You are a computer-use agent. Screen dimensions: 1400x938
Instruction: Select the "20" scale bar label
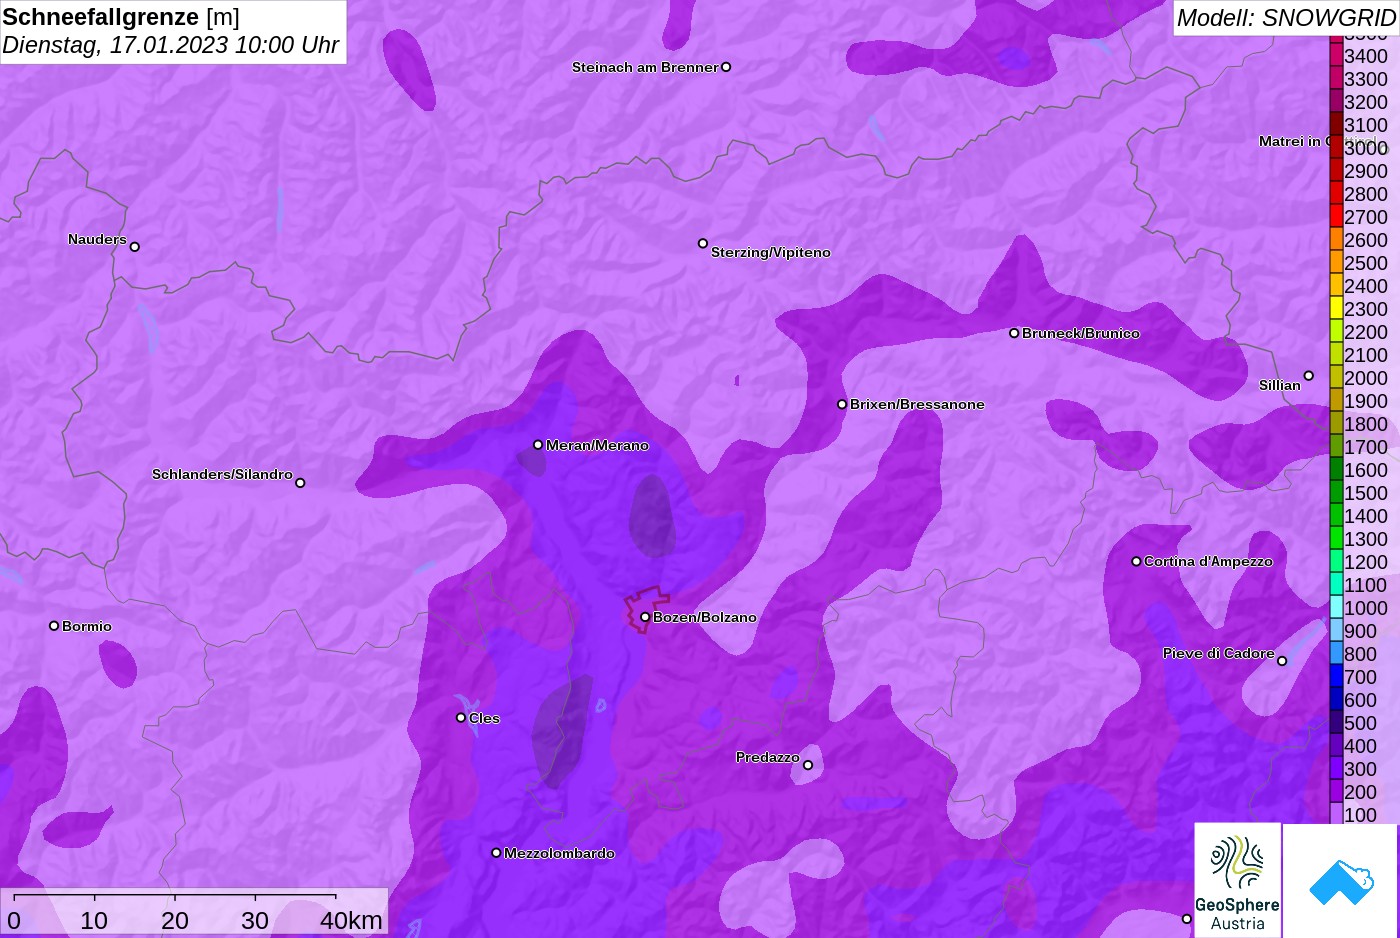tap(175, 920)
